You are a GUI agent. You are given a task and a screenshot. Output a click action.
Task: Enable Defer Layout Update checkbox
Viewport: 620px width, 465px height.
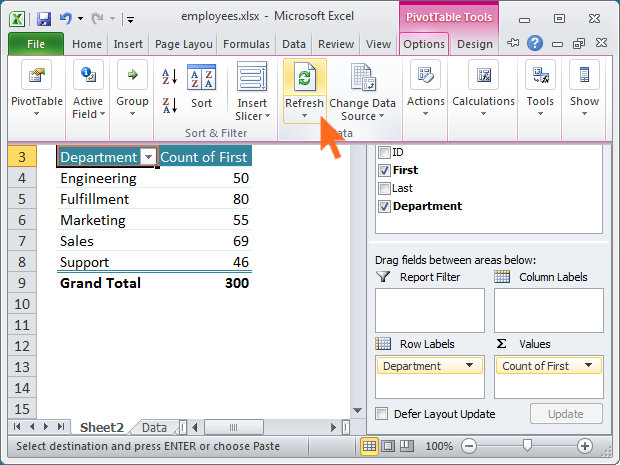point(382,414)
